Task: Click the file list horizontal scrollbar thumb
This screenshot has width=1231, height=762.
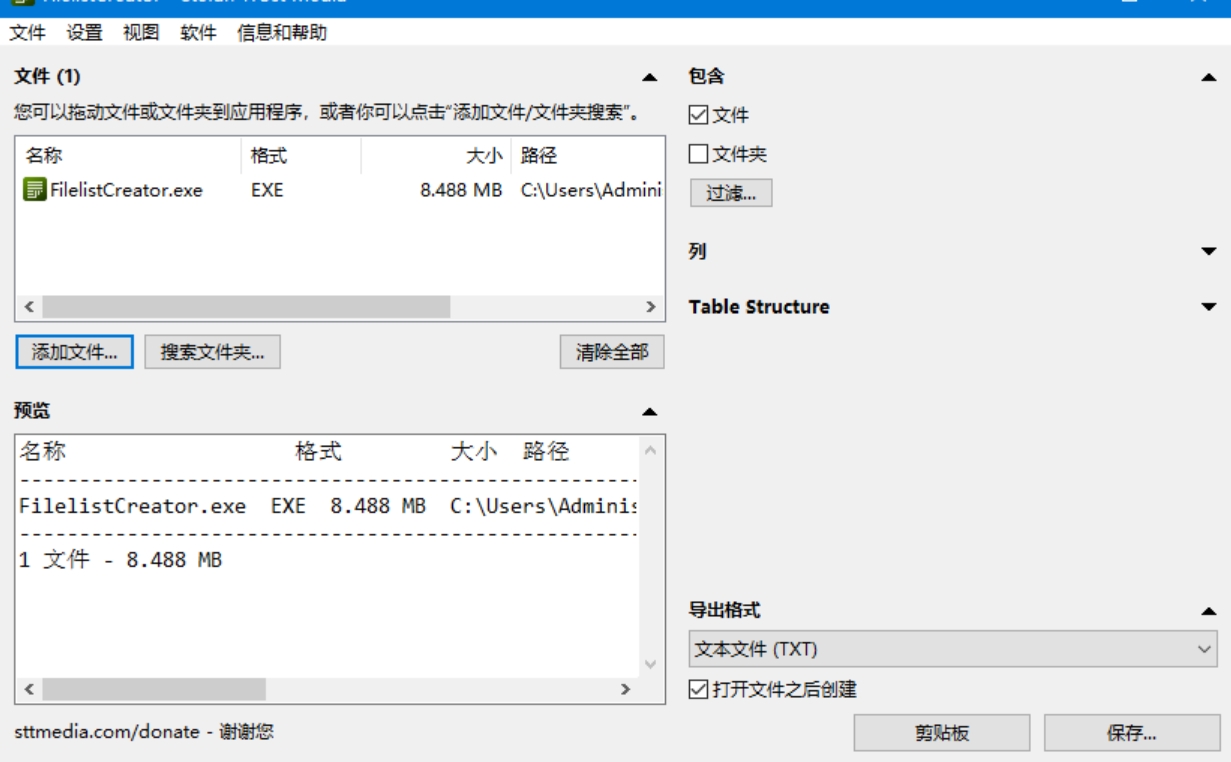Action: 246,307
